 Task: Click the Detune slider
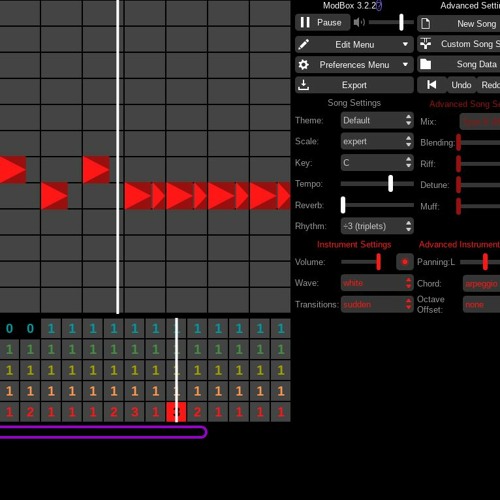click(x=478, y=185)
